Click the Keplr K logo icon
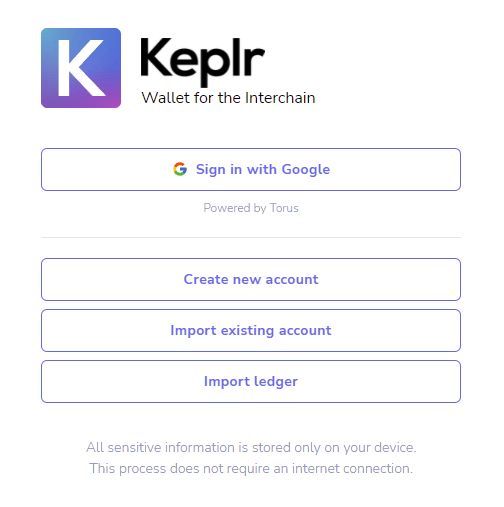This screenshot has height=507, width=504. click(81, 68)
